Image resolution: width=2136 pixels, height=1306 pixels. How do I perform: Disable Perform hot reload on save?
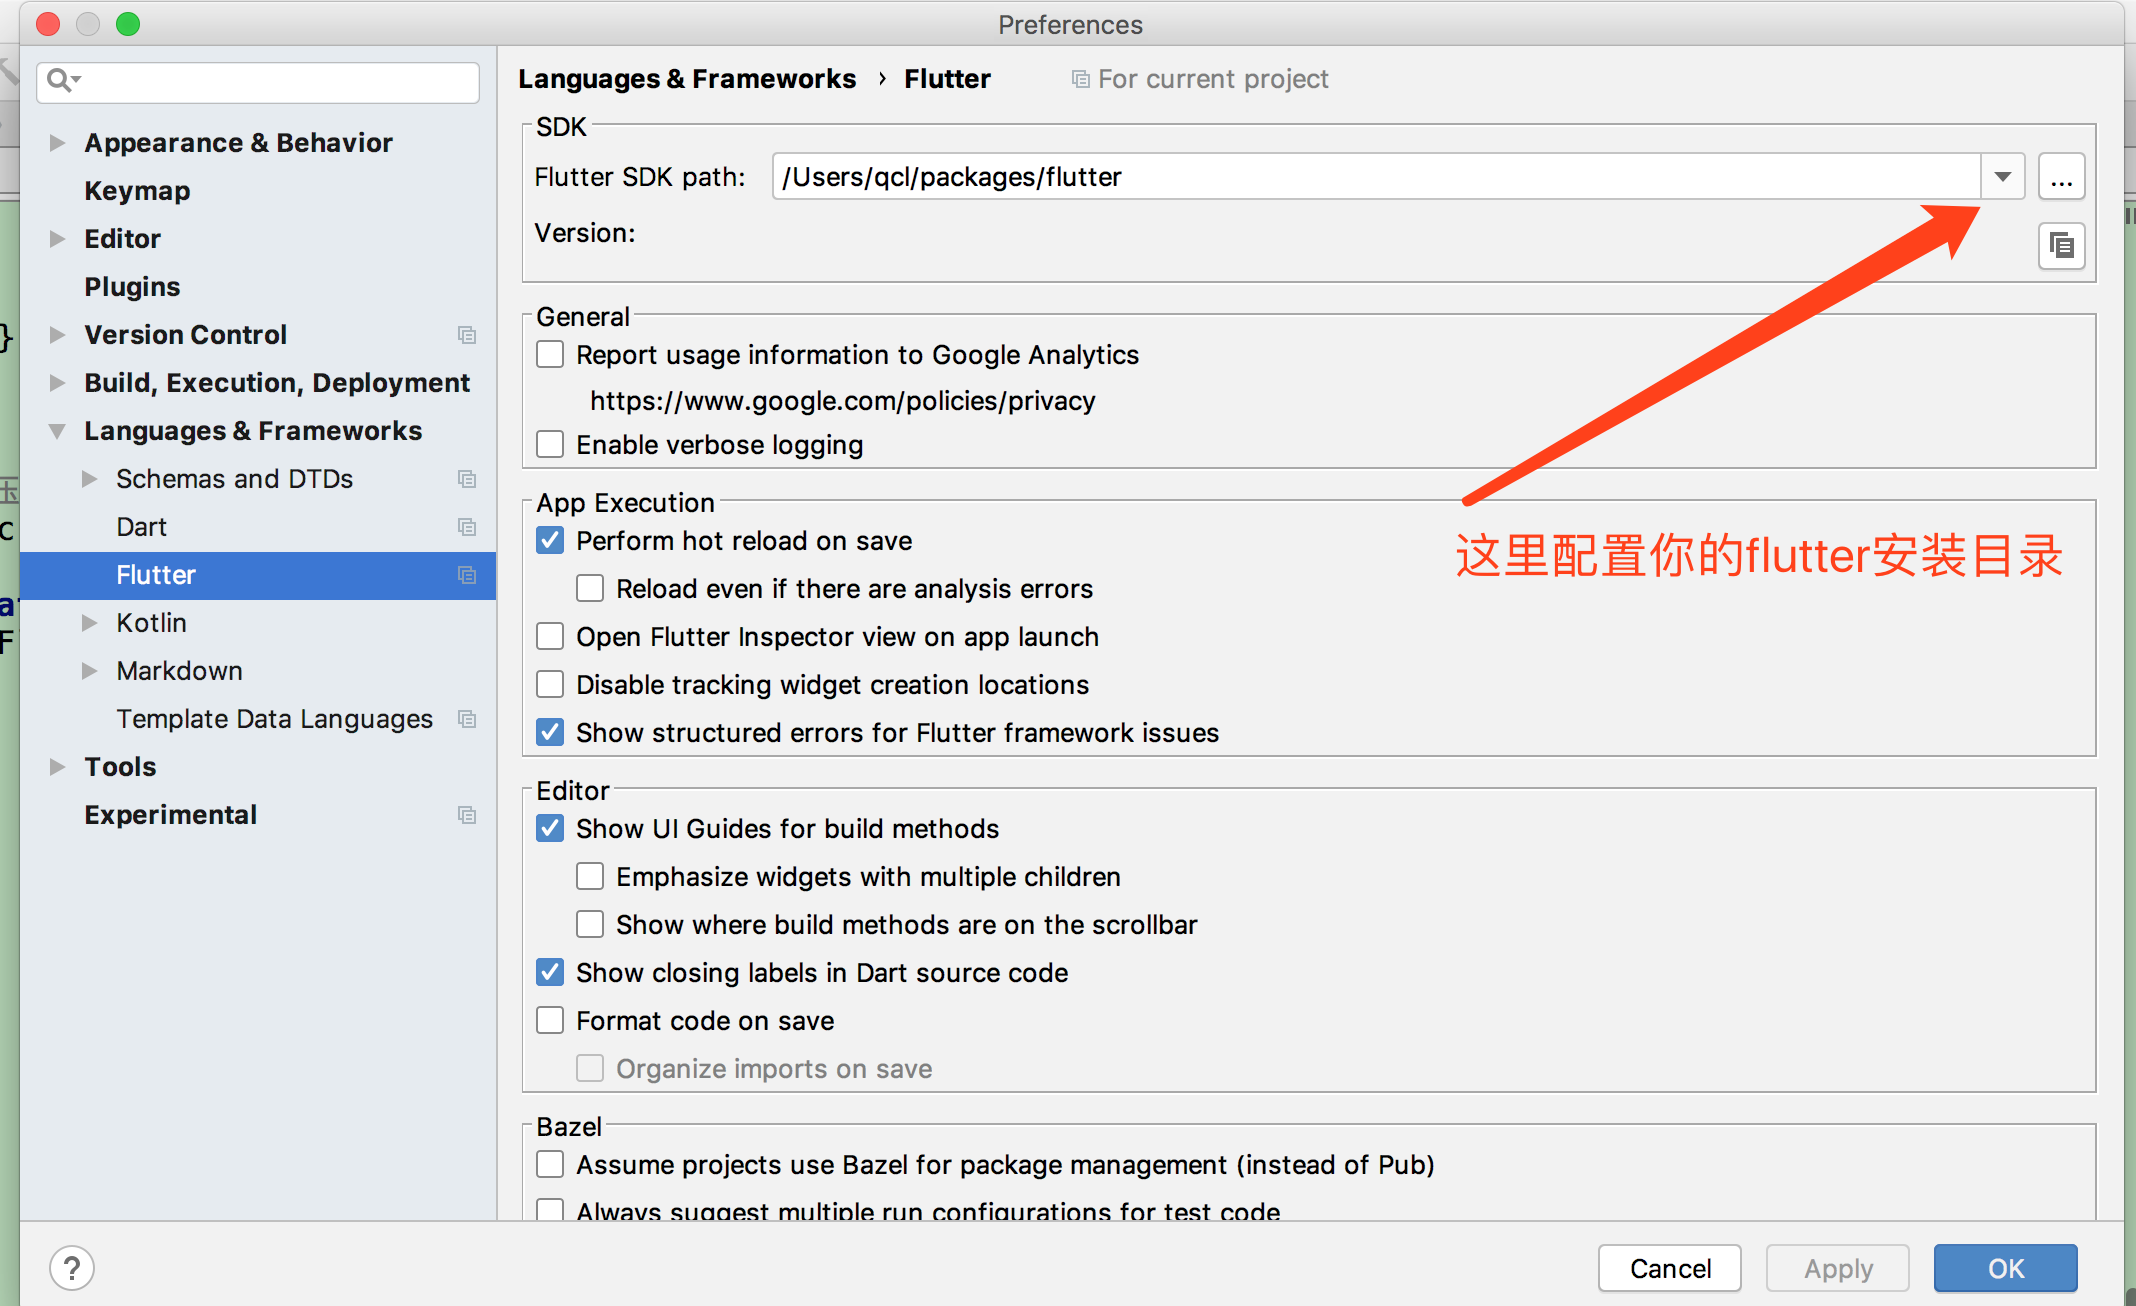click(550, 541)
